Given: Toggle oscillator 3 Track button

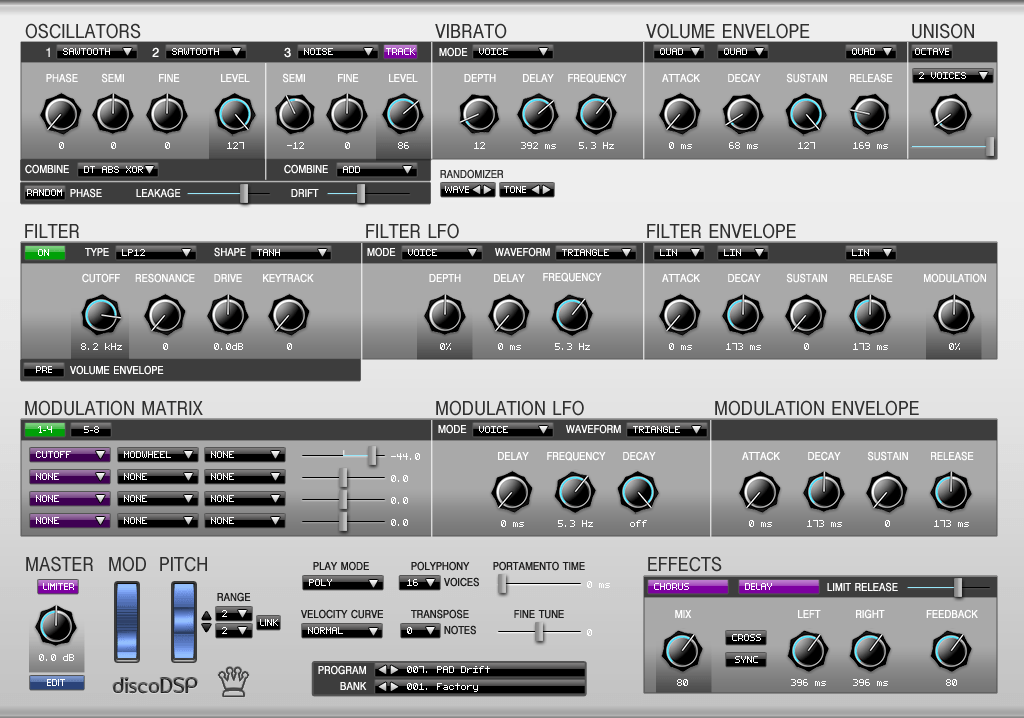Looking at the screenshot, I should tap(400, 52).
